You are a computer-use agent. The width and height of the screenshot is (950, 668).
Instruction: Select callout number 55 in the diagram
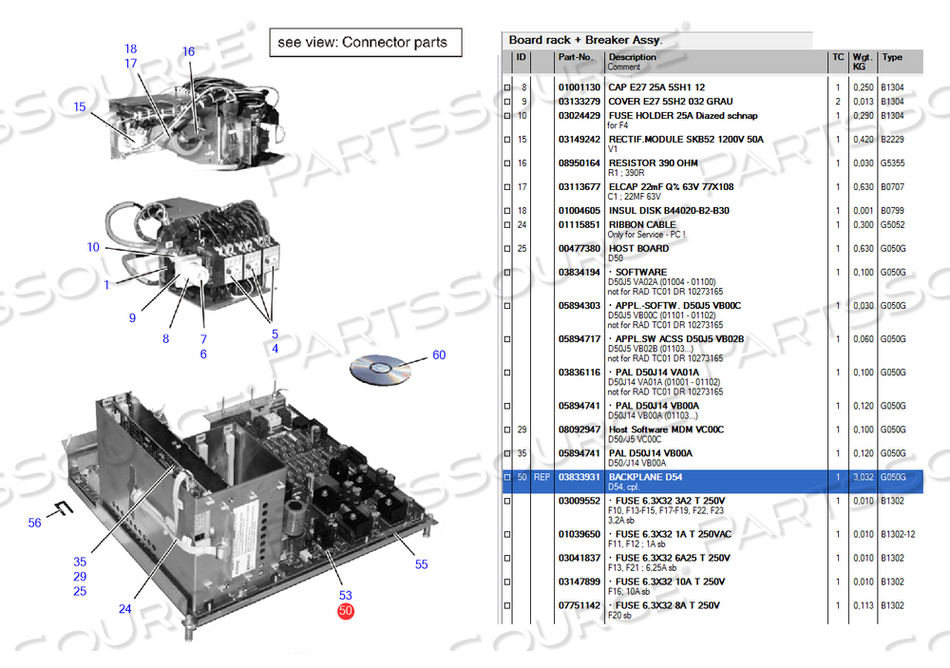[x=421, y=564]
